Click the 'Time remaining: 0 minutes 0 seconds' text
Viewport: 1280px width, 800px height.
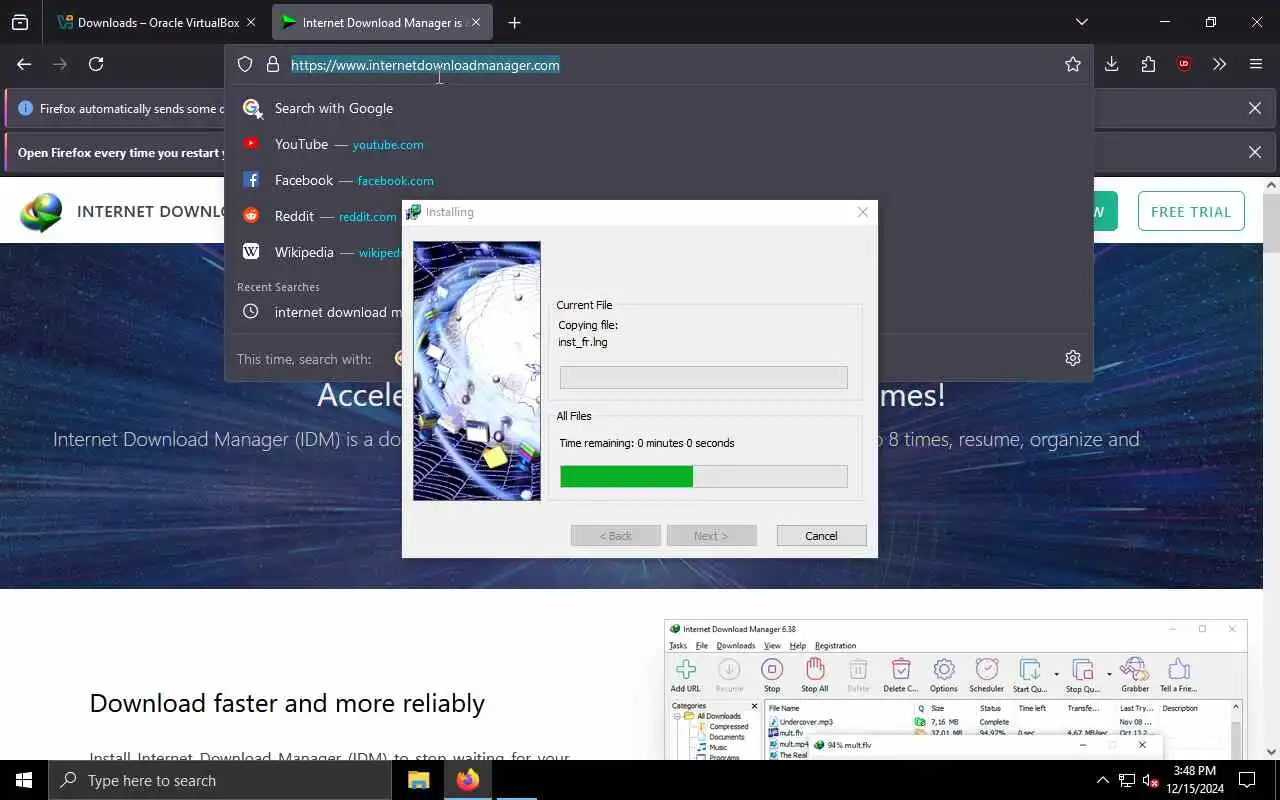pyautogui.click(x=647, y=443)
